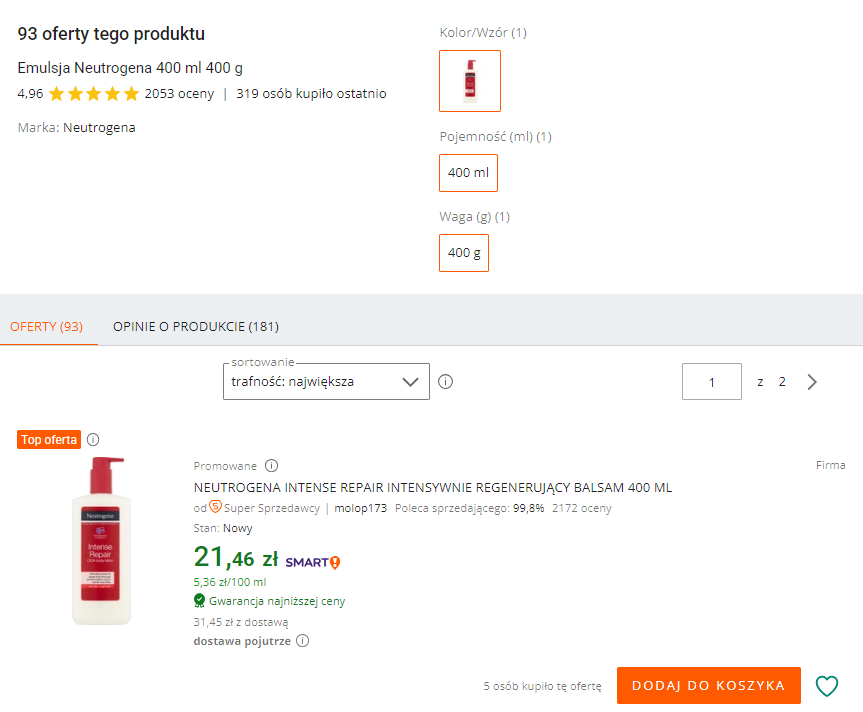Screen dimensions: 863x712
Task: Select the Kolor/Wzór product swatch
Action: point(469,80)
